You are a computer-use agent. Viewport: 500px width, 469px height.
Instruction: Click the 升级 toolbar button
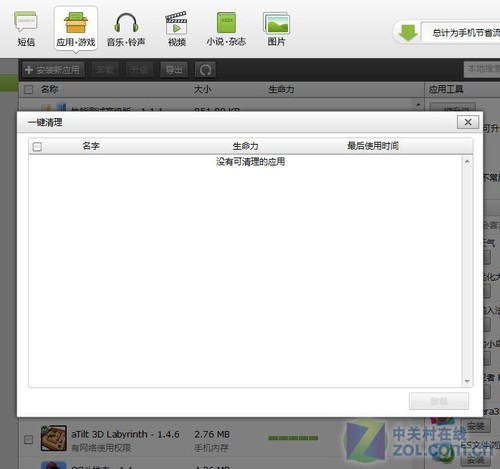[x=139, y=70]
